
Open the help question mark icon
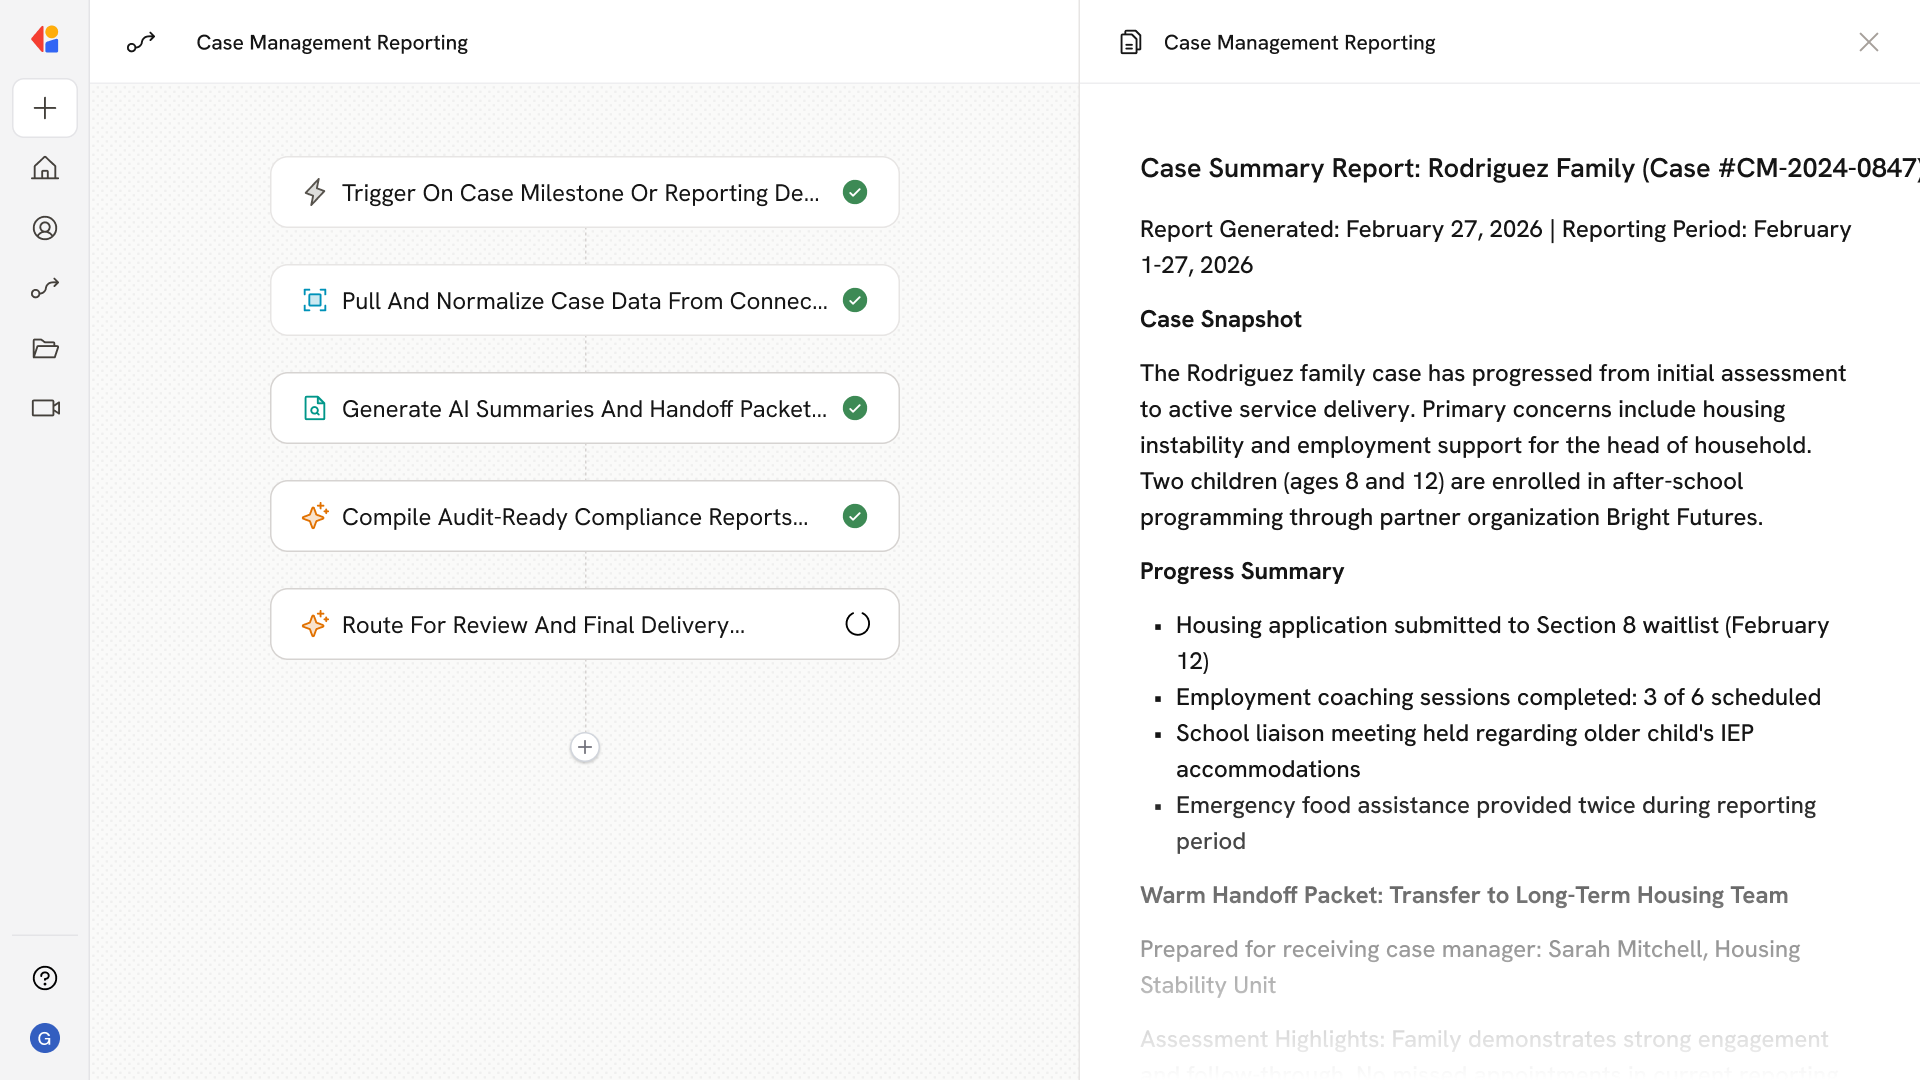(x=45, y=978)
